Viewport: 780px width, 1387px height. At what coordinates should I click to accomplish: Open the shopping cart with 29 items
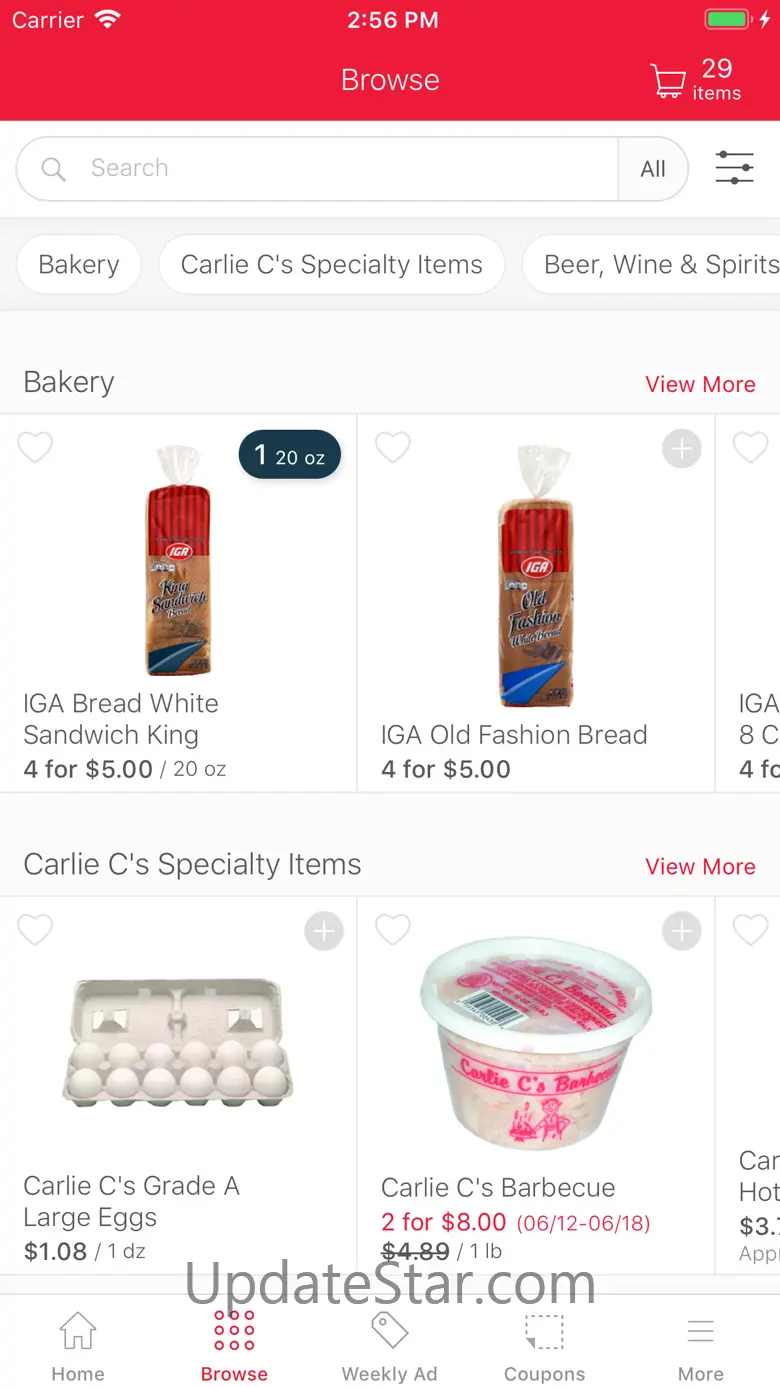[x=696, y=80]
